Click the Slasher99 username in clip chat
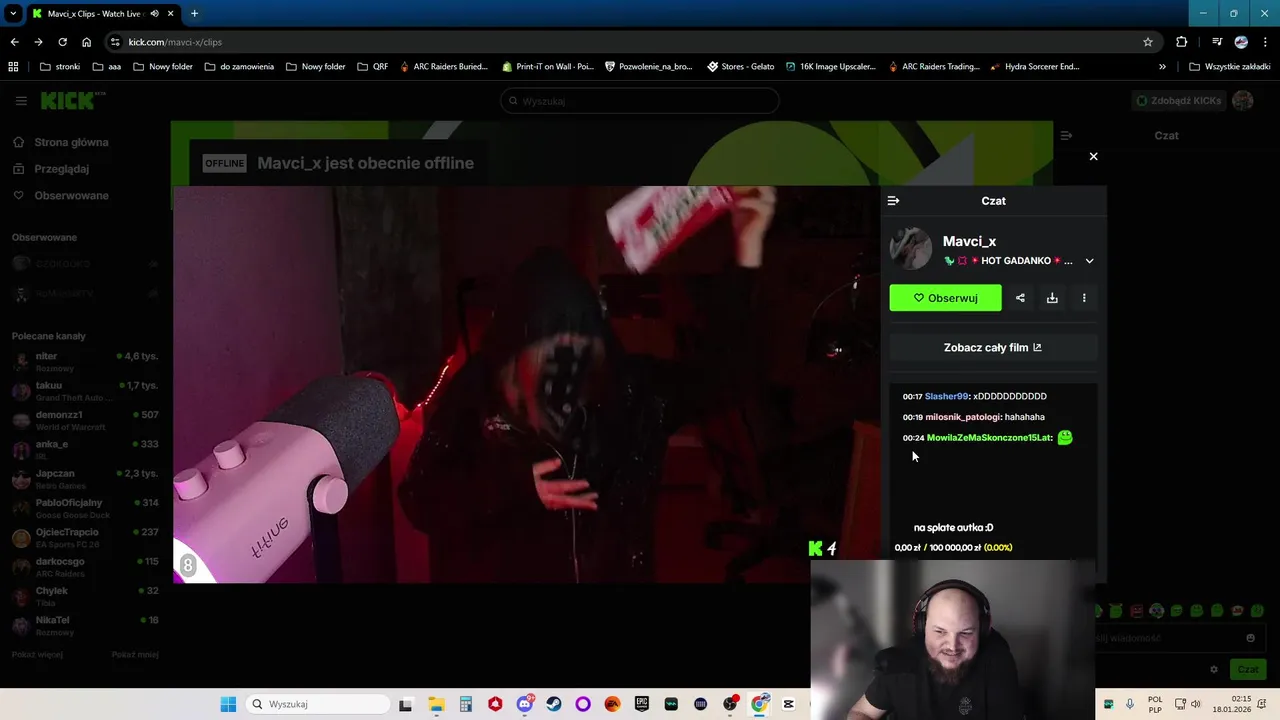Screen dimensions: 1280x720 click(947, 397)
